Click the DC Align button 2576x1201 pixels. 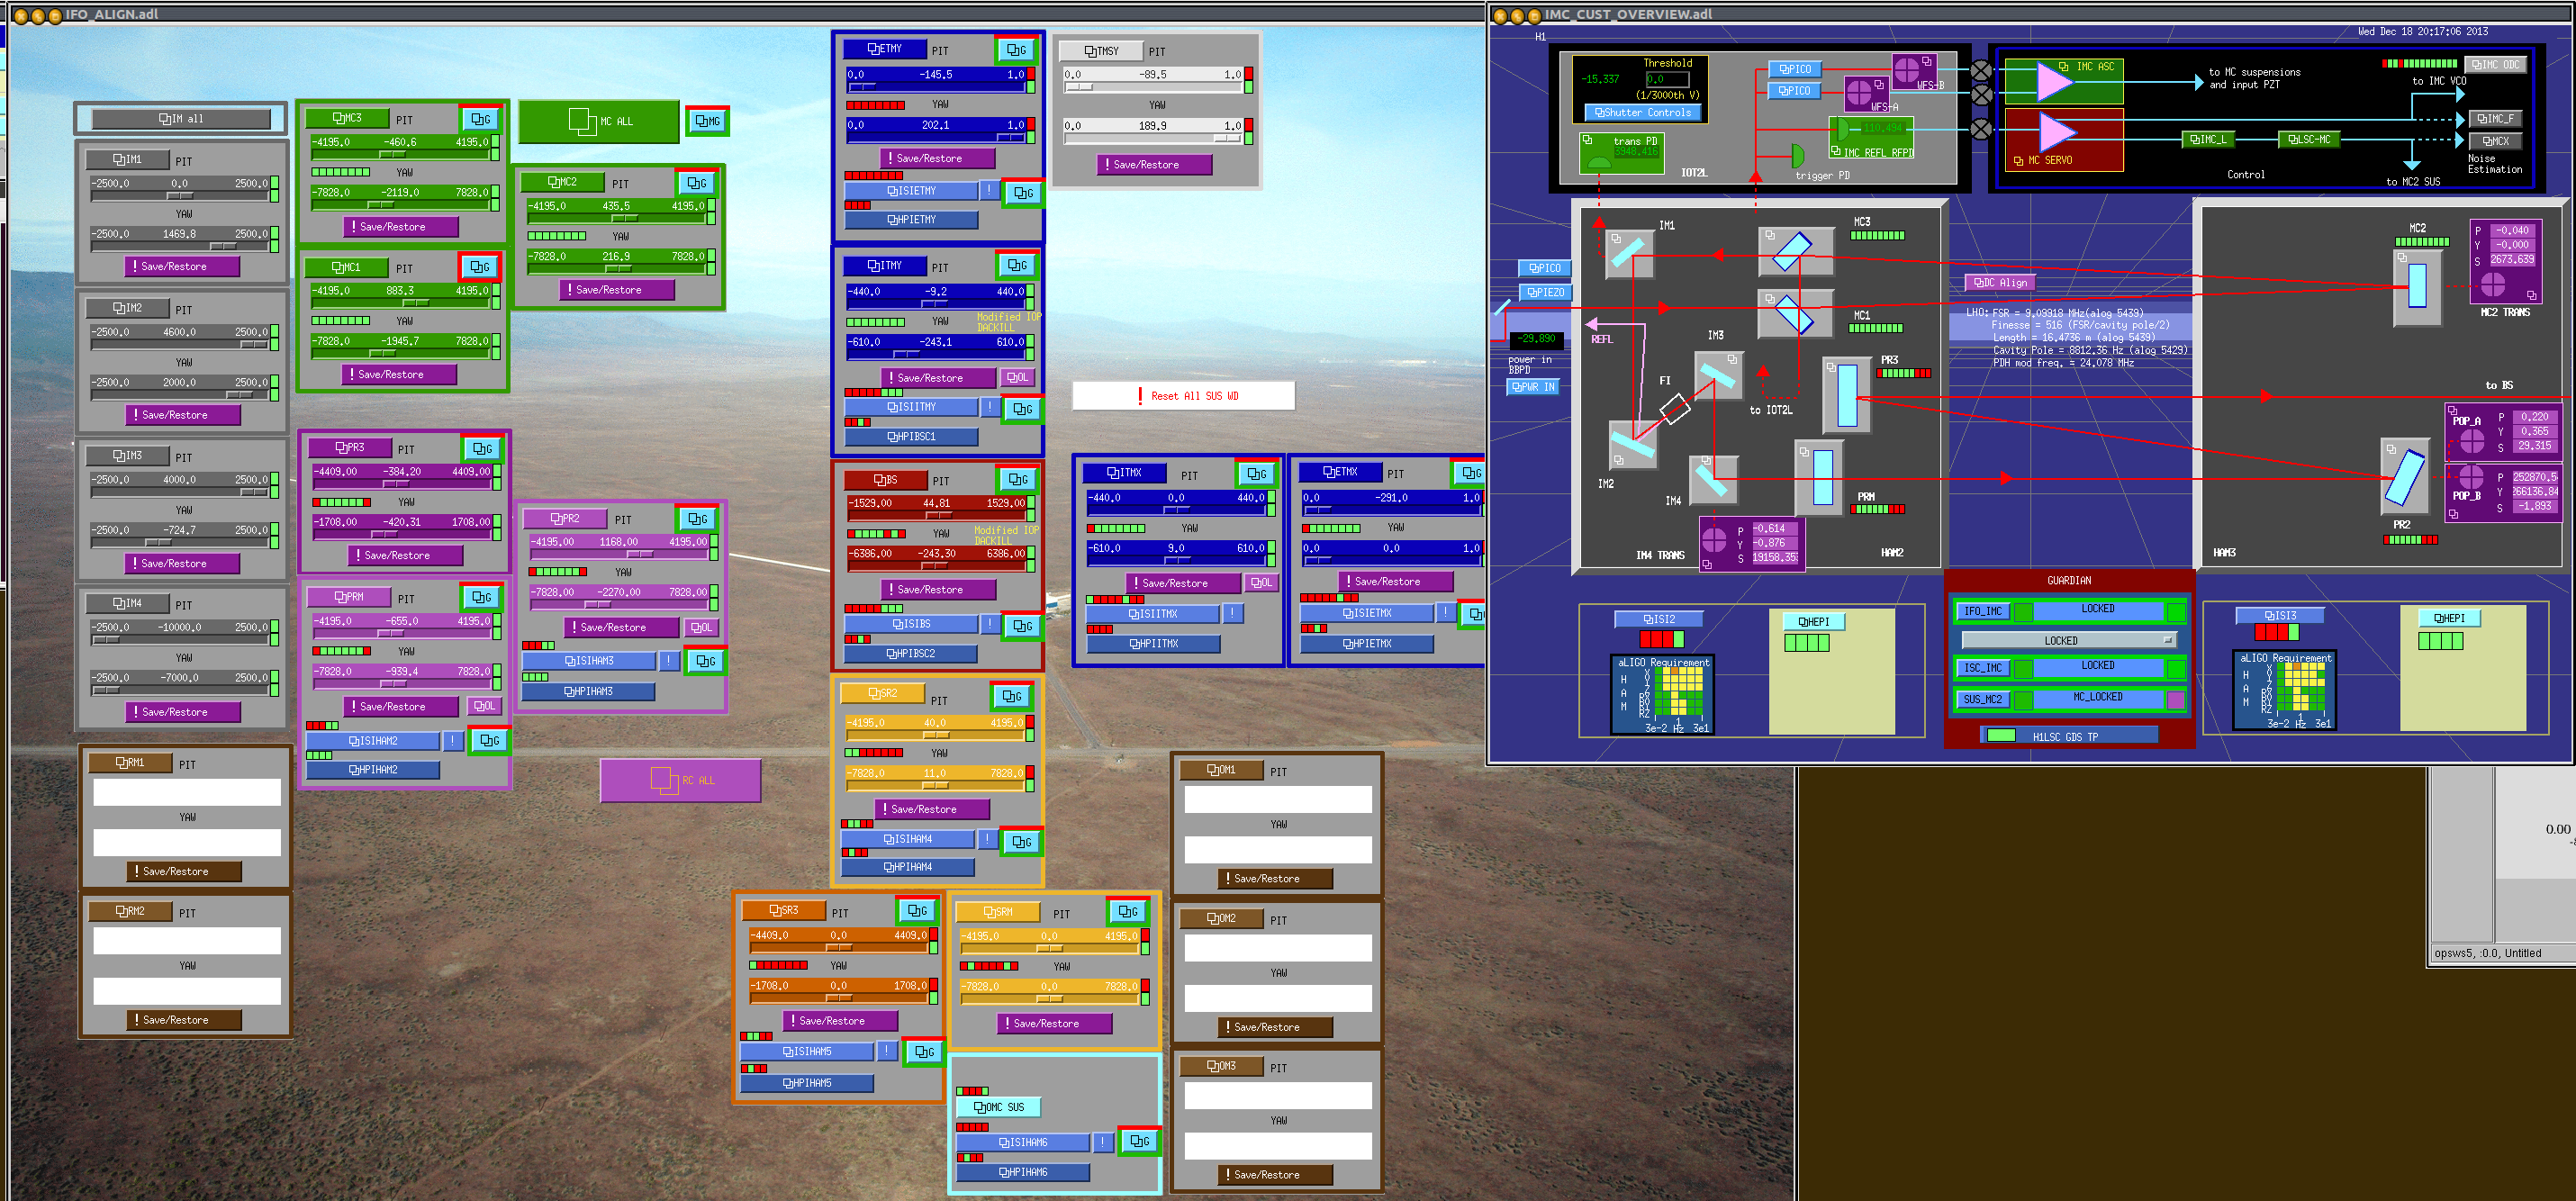pyautogui.click(x=2000, y=283)
